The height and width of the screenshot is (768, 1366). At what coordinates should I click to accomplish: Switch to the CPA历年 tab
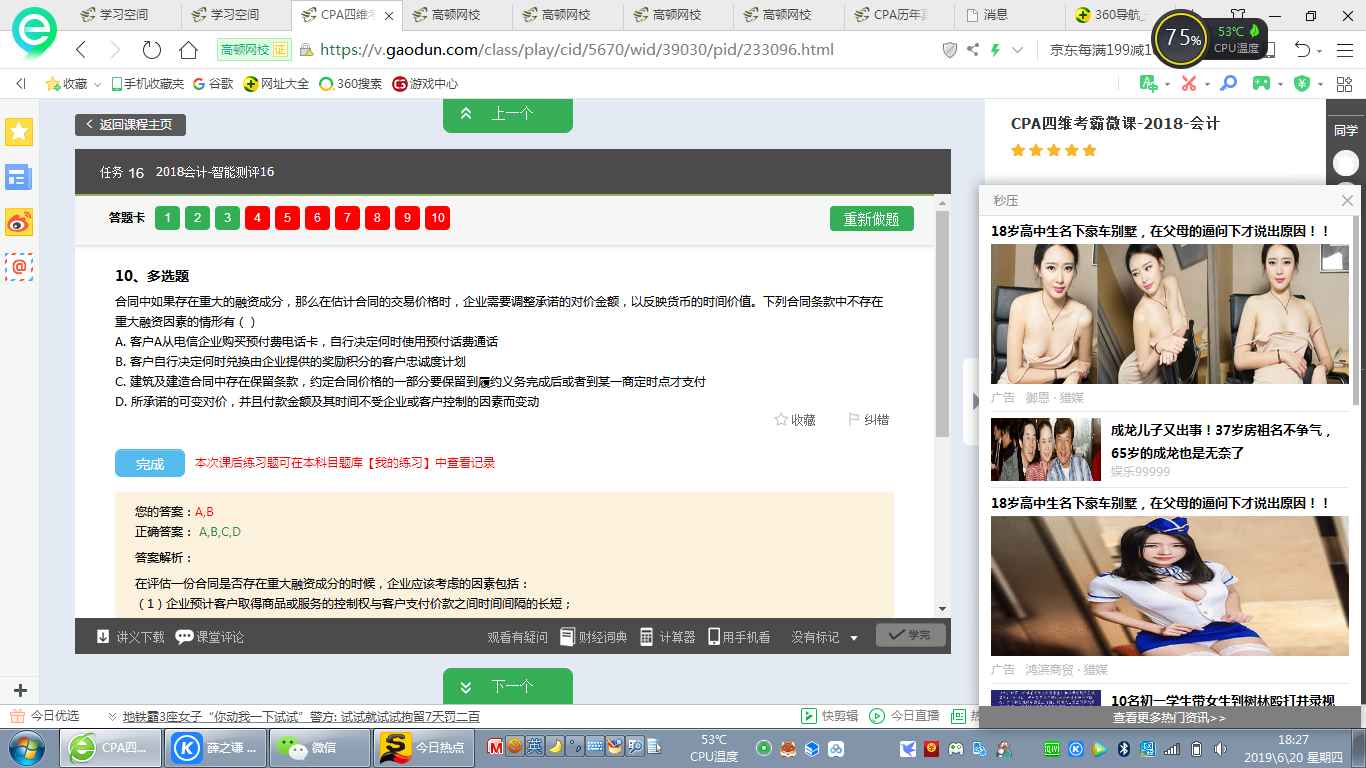click(x=897, y=15)
